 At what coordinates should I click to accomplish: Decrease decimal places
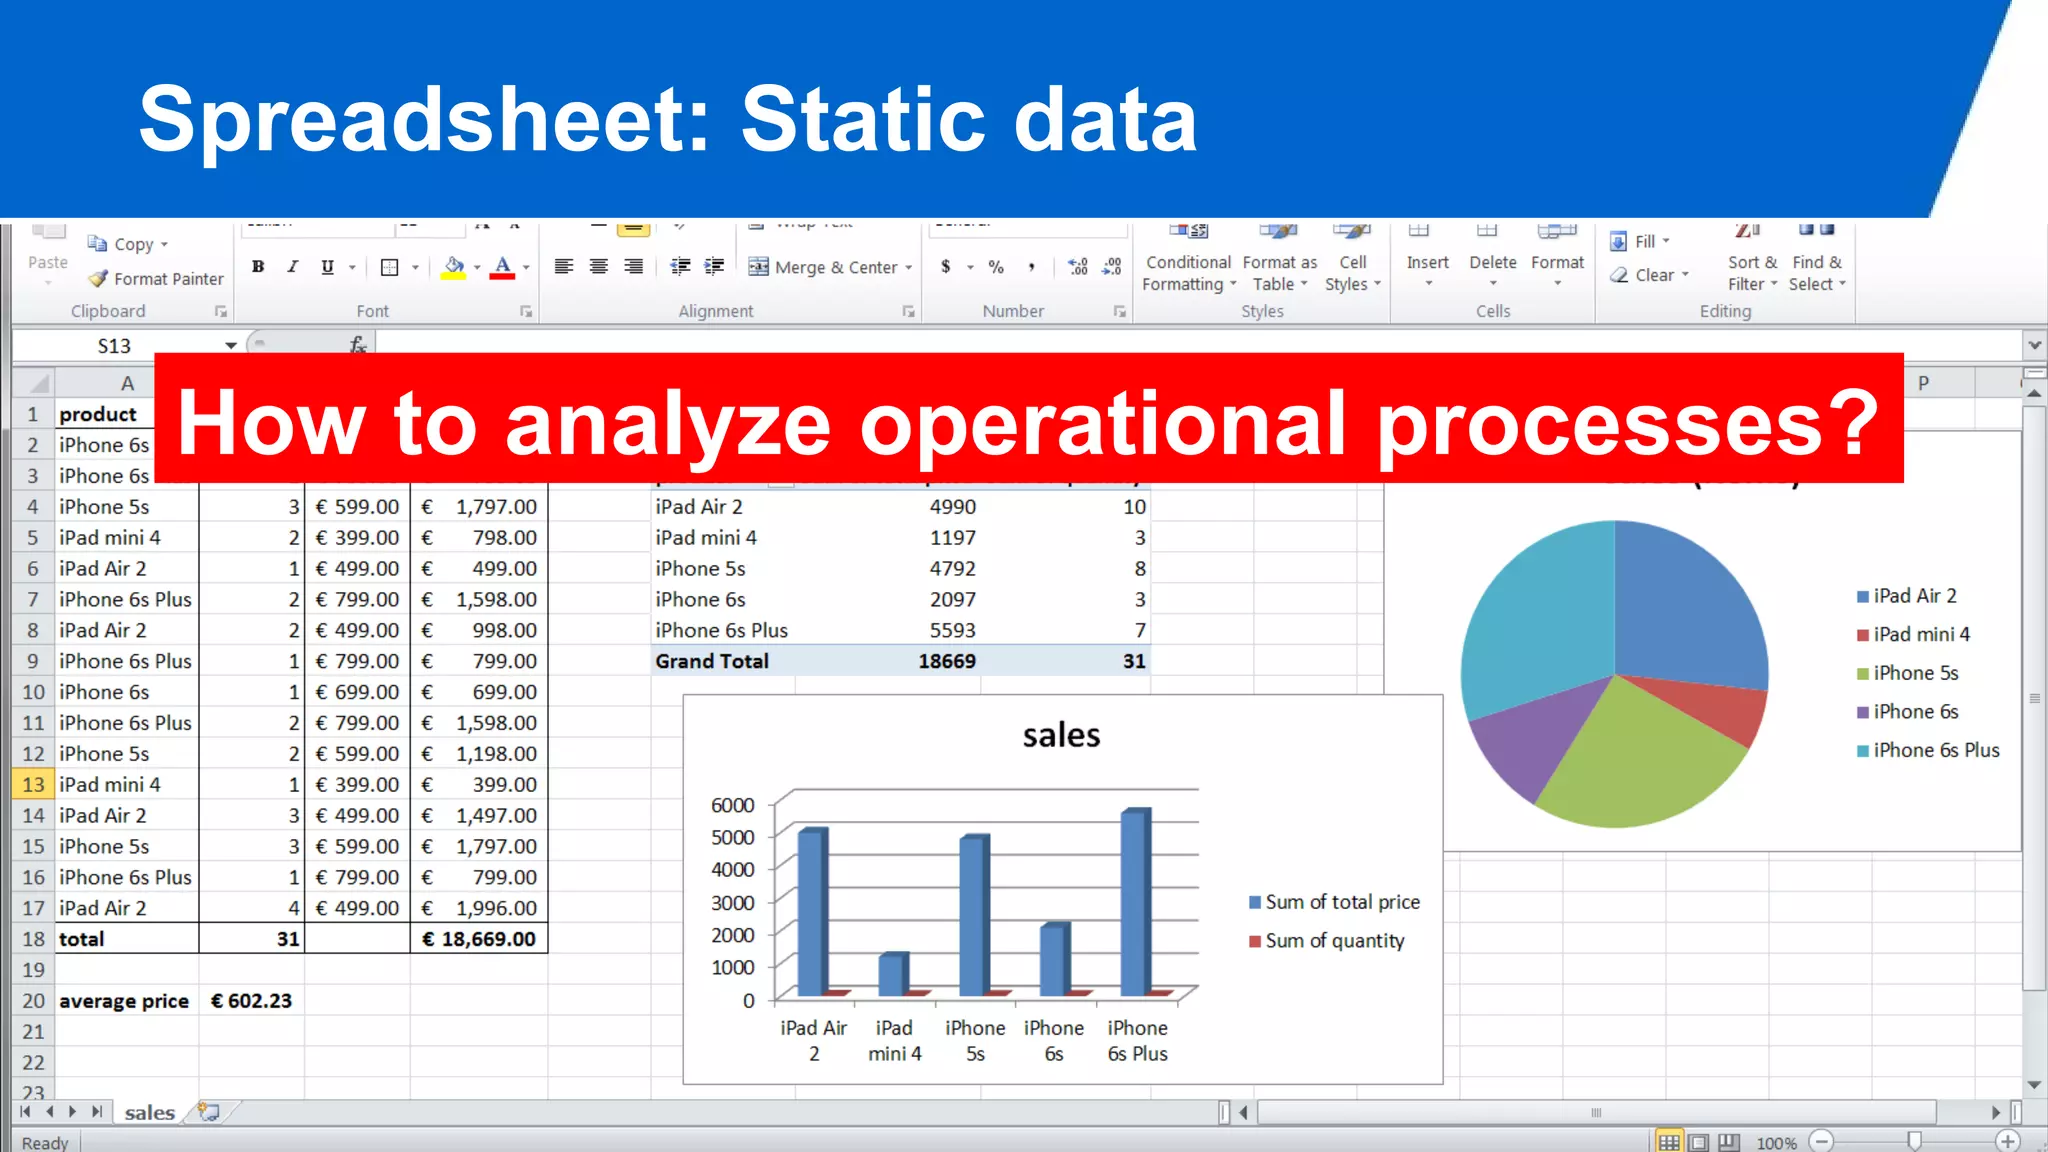tap(1112, 266)
